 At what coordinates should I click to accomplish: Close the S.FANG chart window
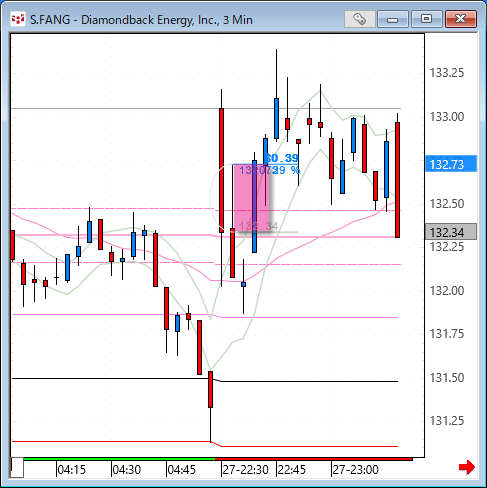[x=461, y=19]
